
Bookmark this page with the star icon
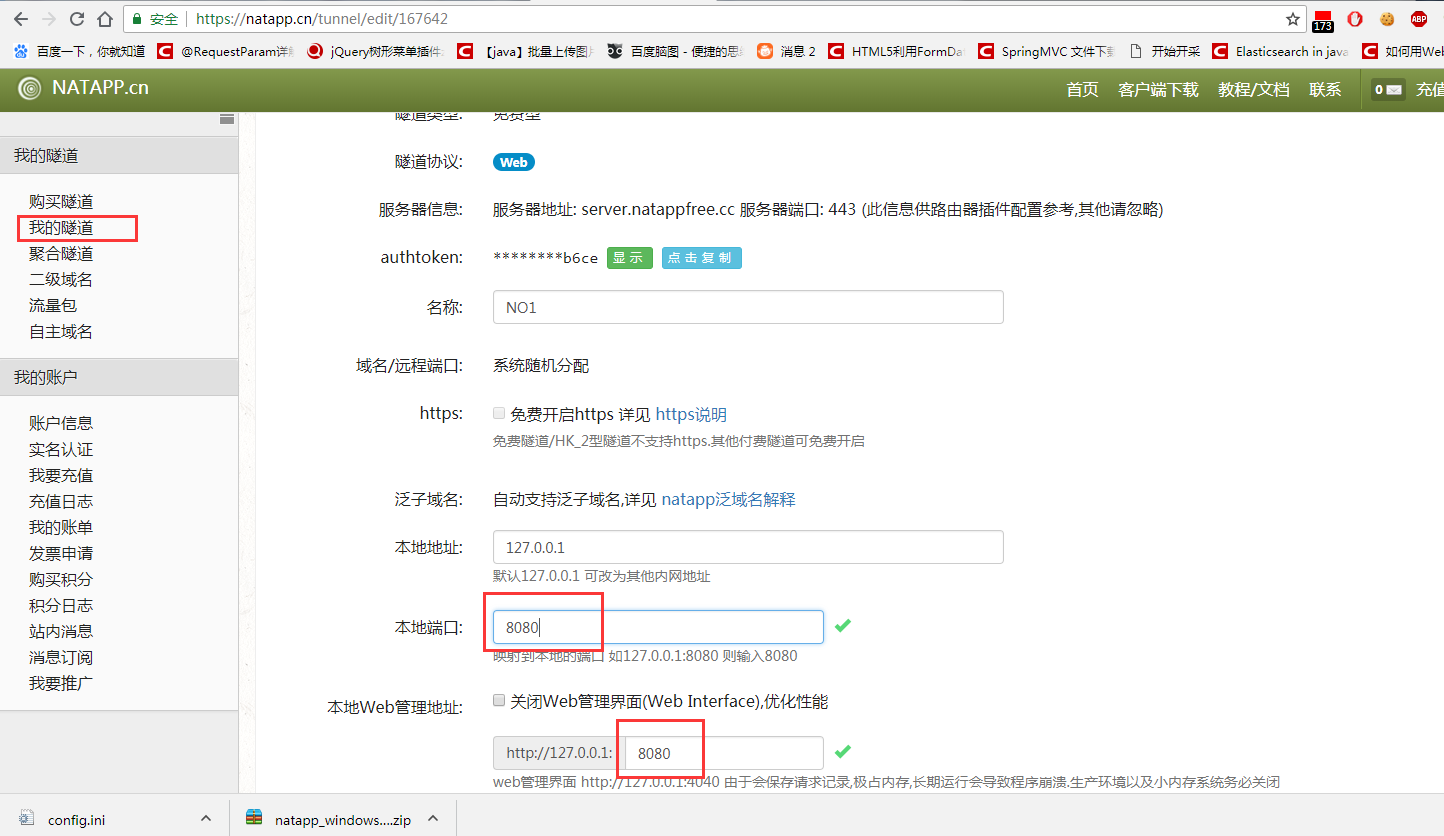(x=1293, y=19)
